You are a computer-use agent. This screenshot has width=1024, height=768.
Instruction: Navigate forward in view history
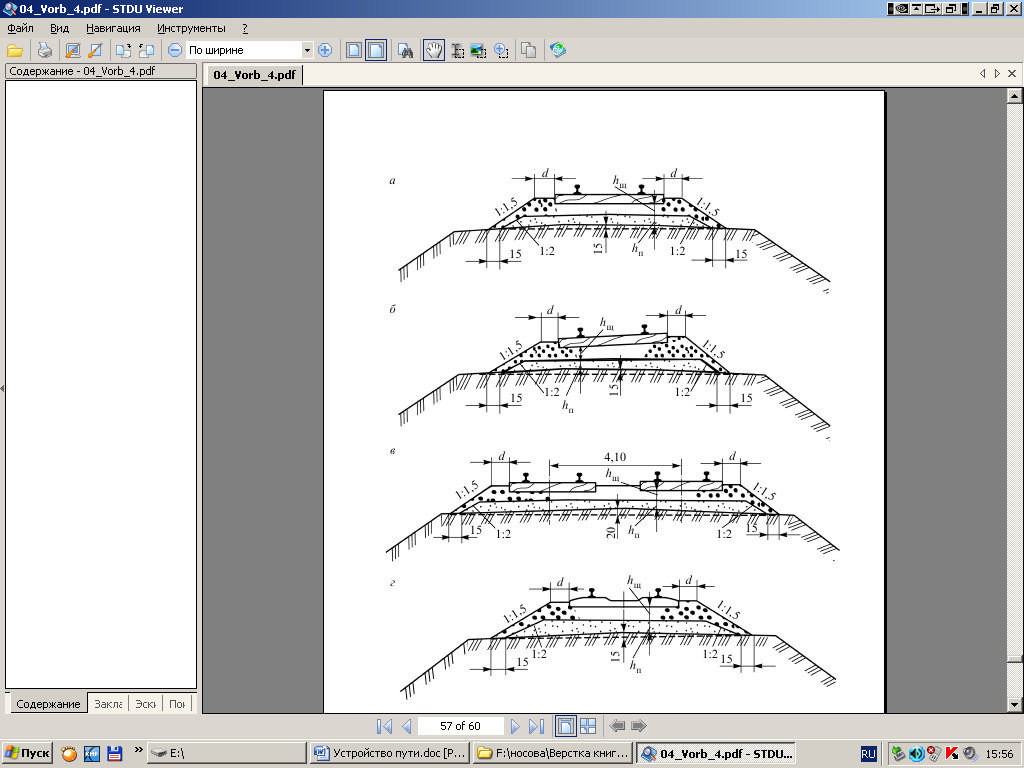coord(639,726)
